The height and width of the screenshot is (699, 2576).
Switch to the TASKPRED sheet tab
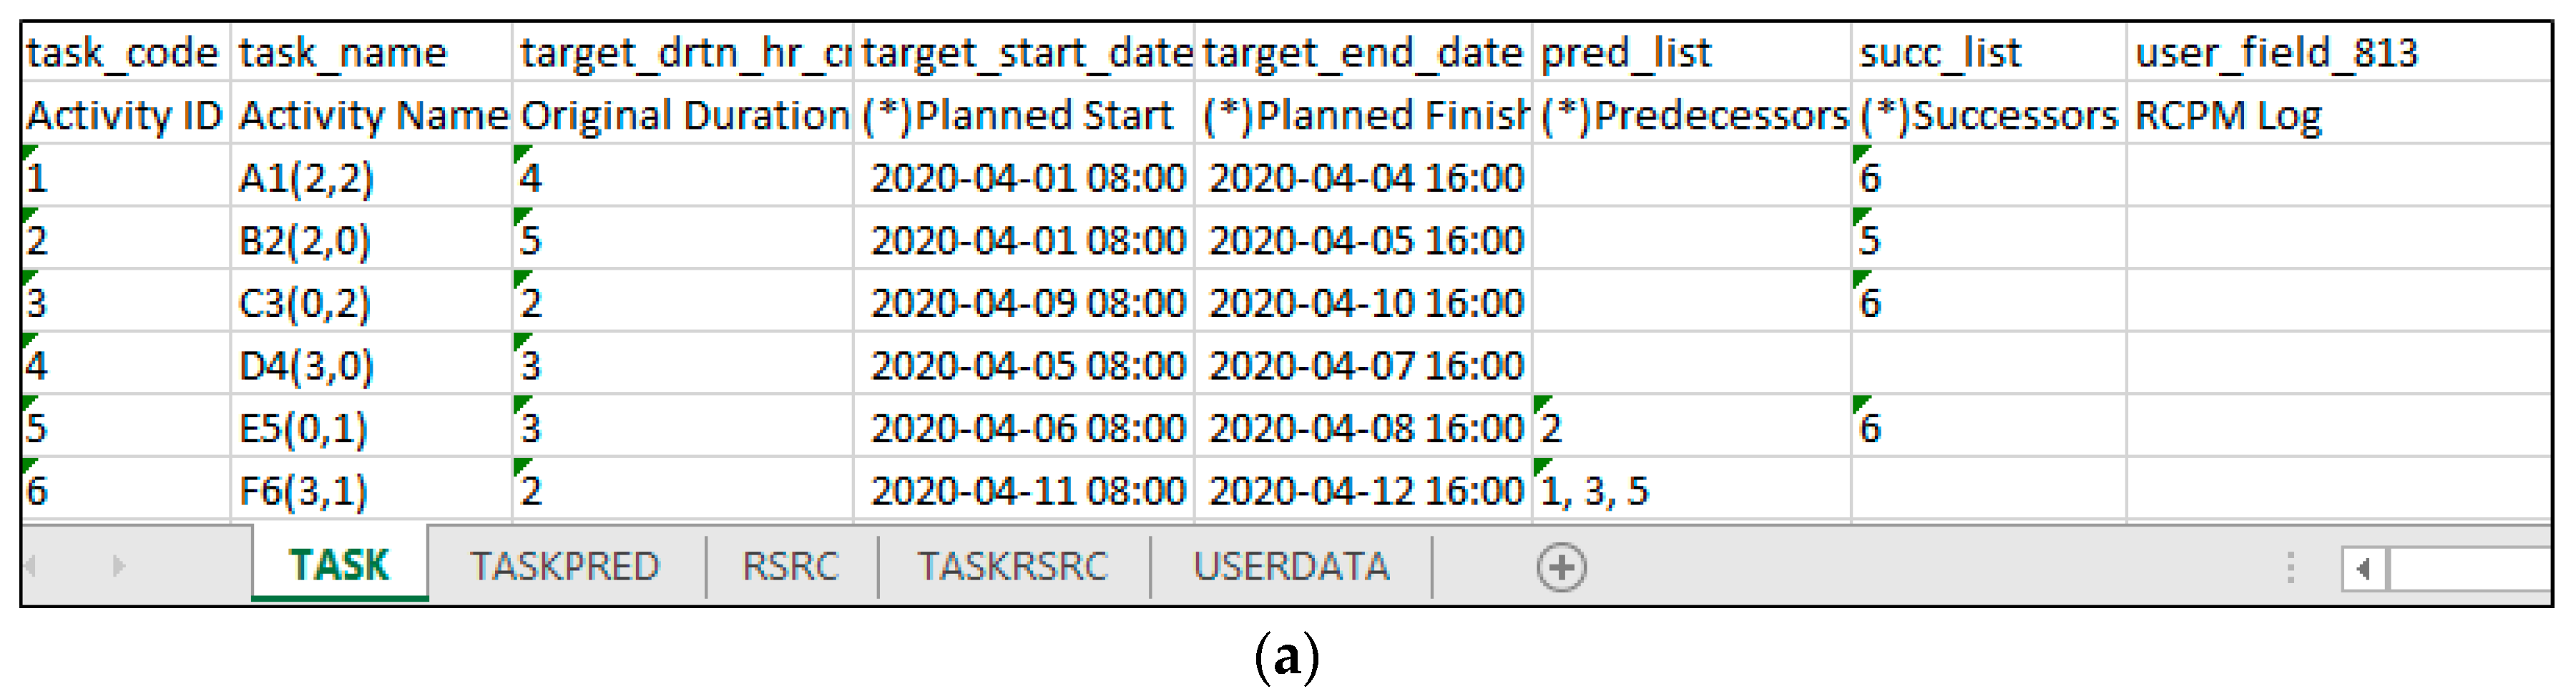click(x=565, y=567)
